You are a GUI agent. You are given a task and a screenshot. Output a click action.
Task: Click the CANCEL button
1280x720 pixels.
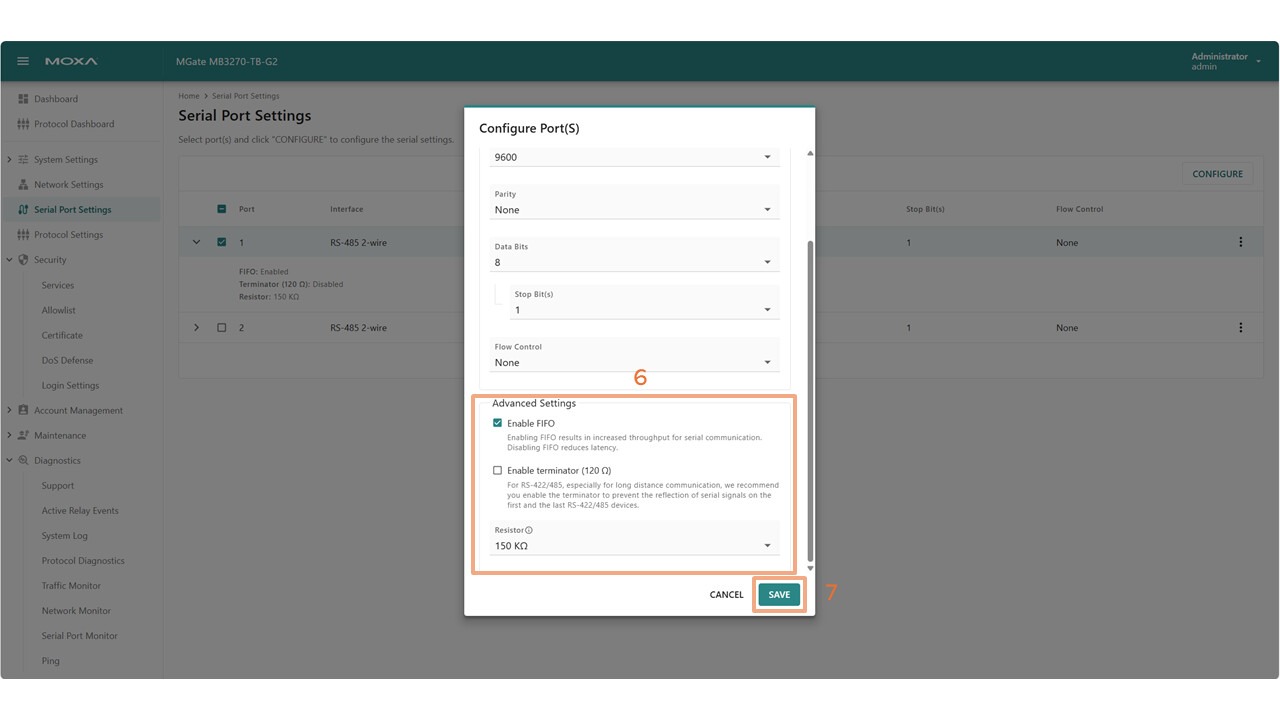pos(726,595)
